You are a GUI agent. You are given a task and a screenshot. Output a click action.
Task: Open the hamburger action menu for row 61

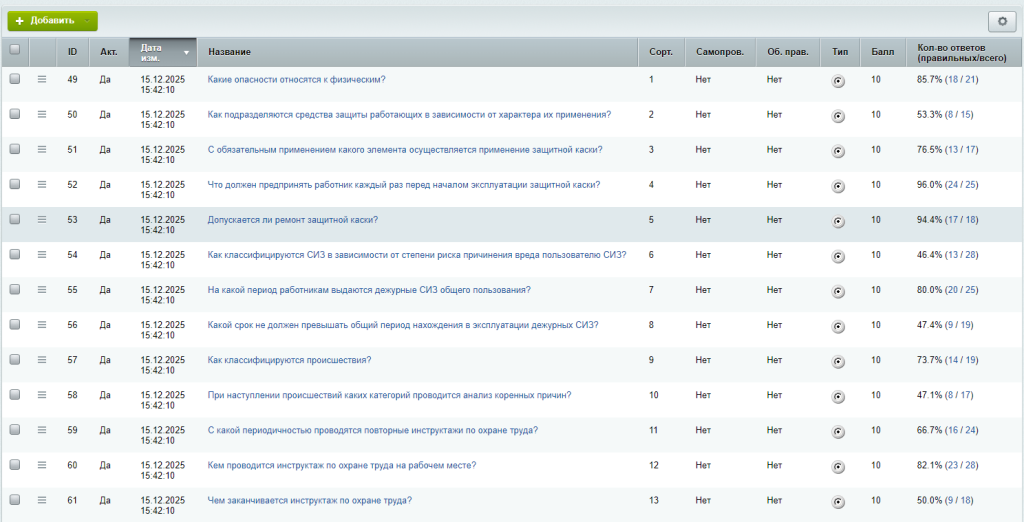pyautogui.click(x=42, y=500)
